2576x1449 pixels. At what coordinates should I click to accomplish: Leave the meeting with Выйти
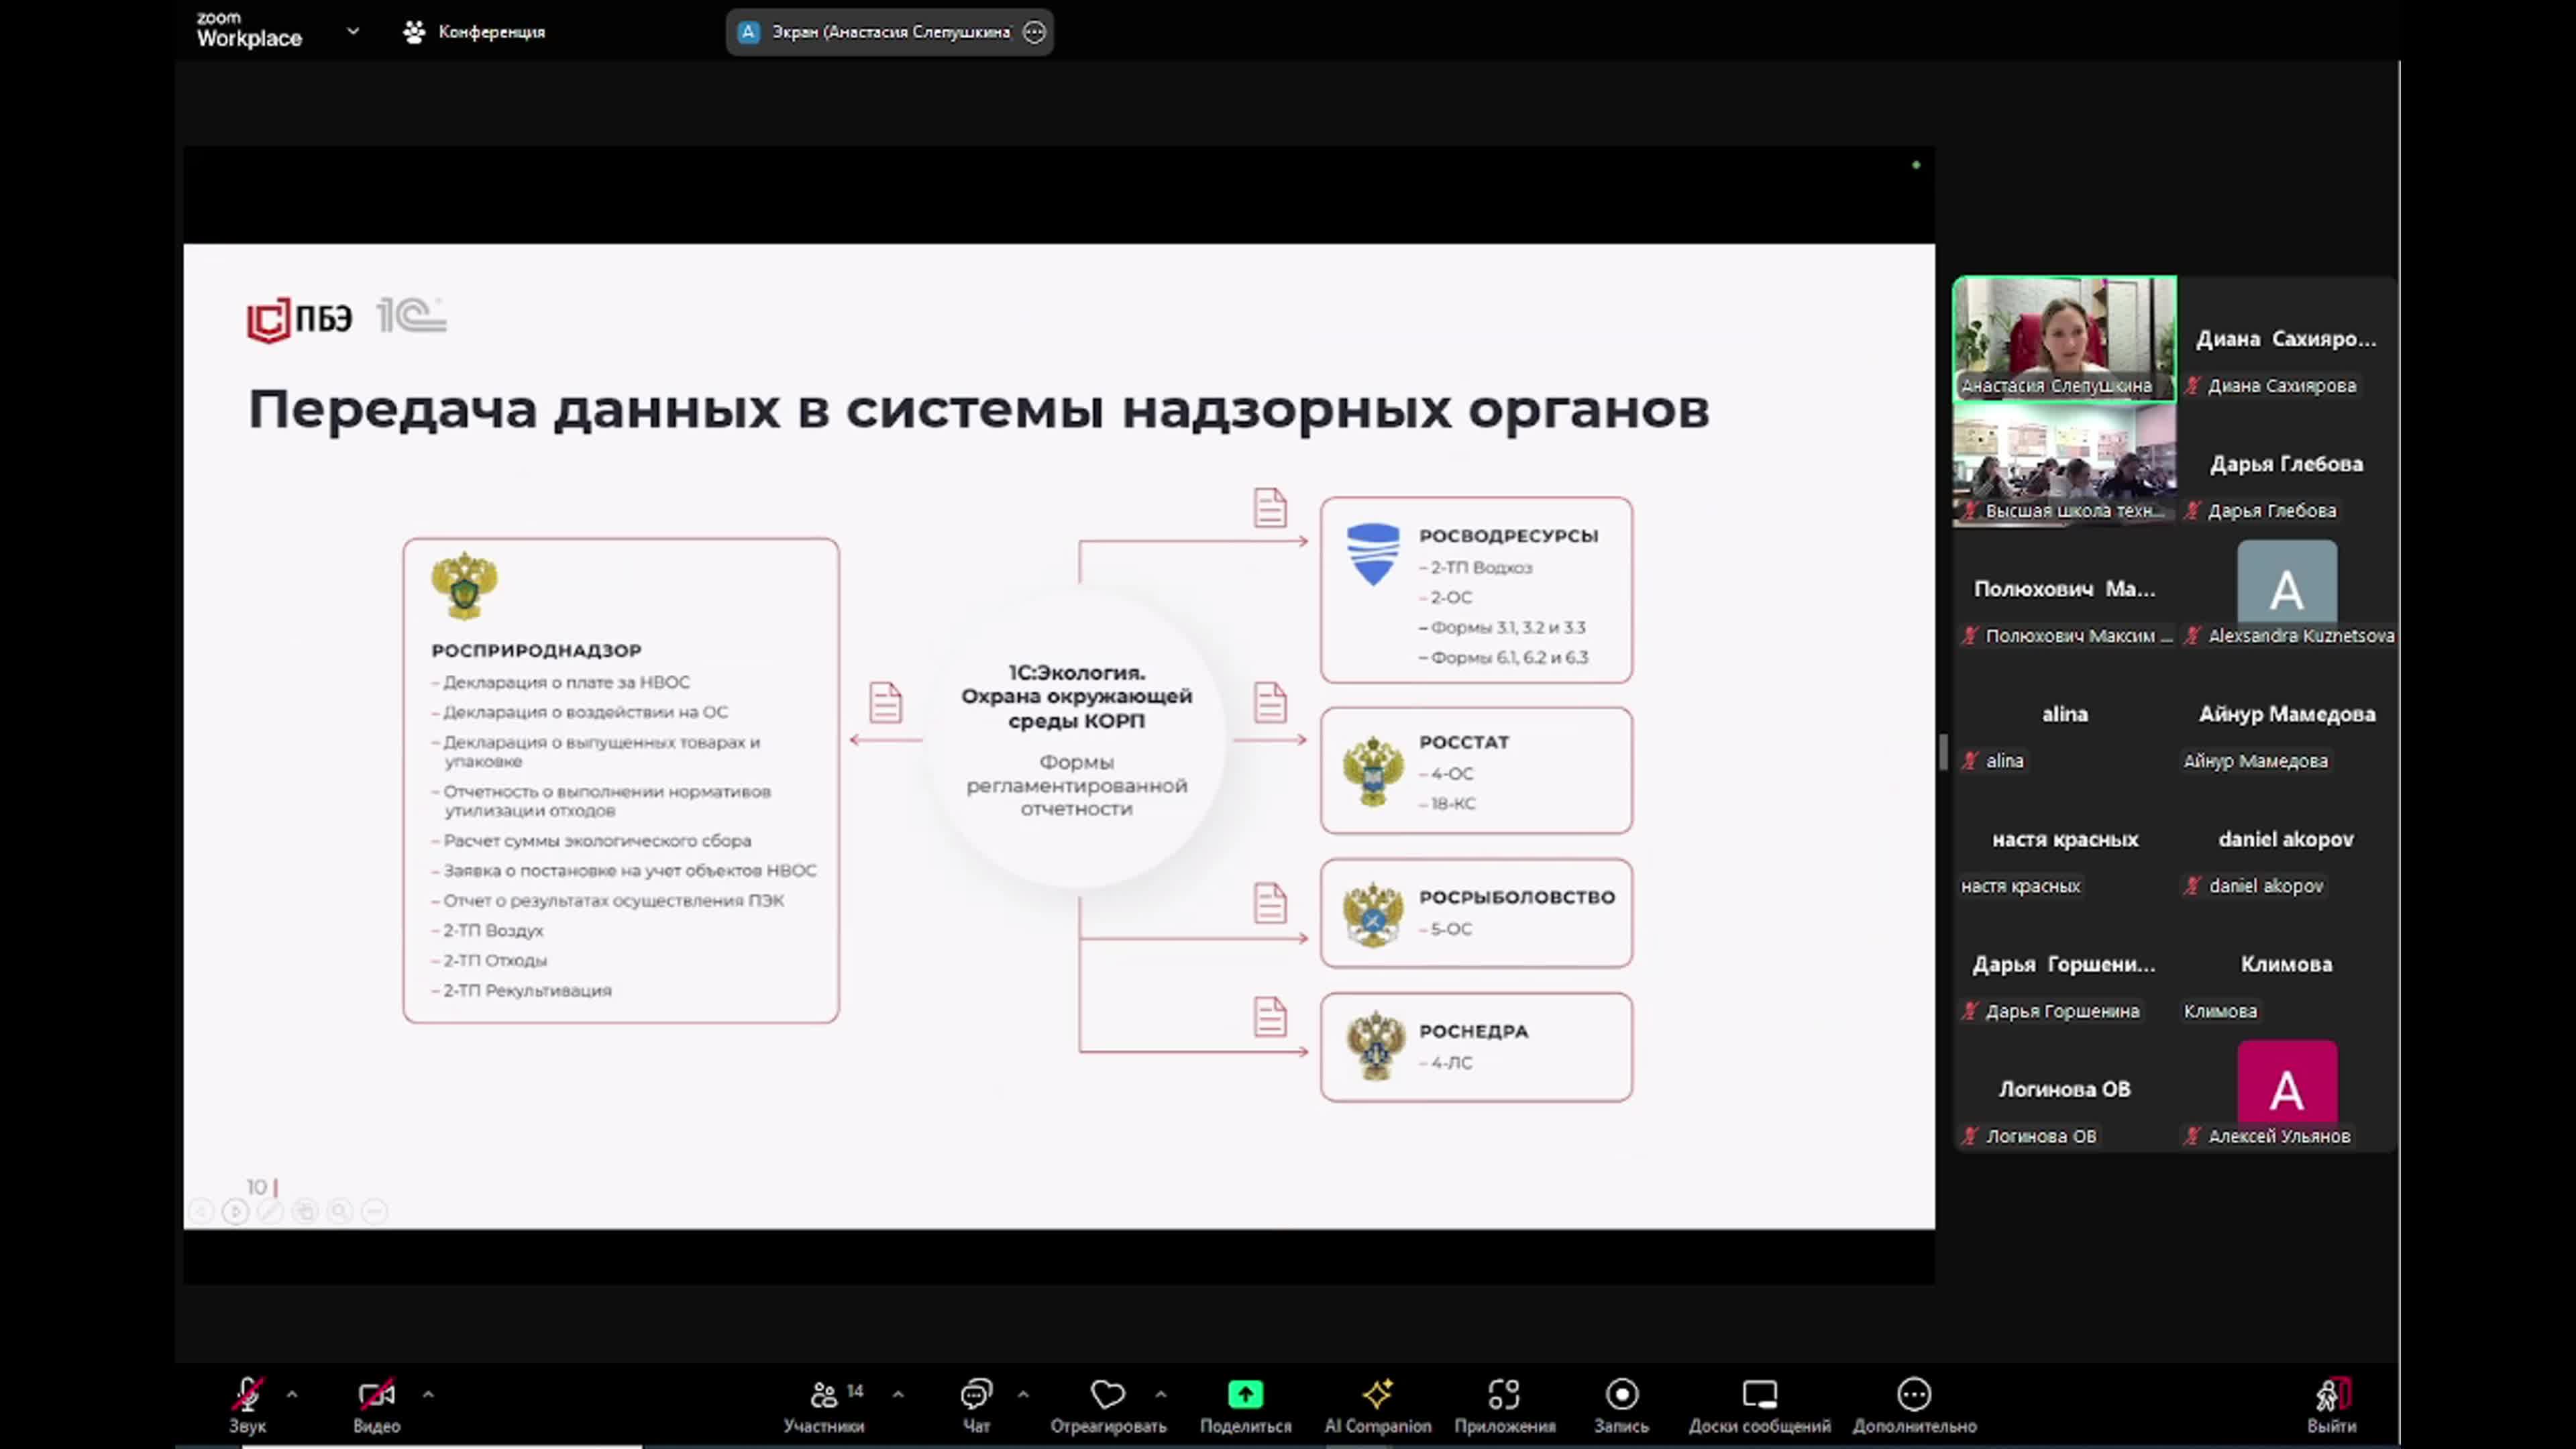click(2332, 1404)
